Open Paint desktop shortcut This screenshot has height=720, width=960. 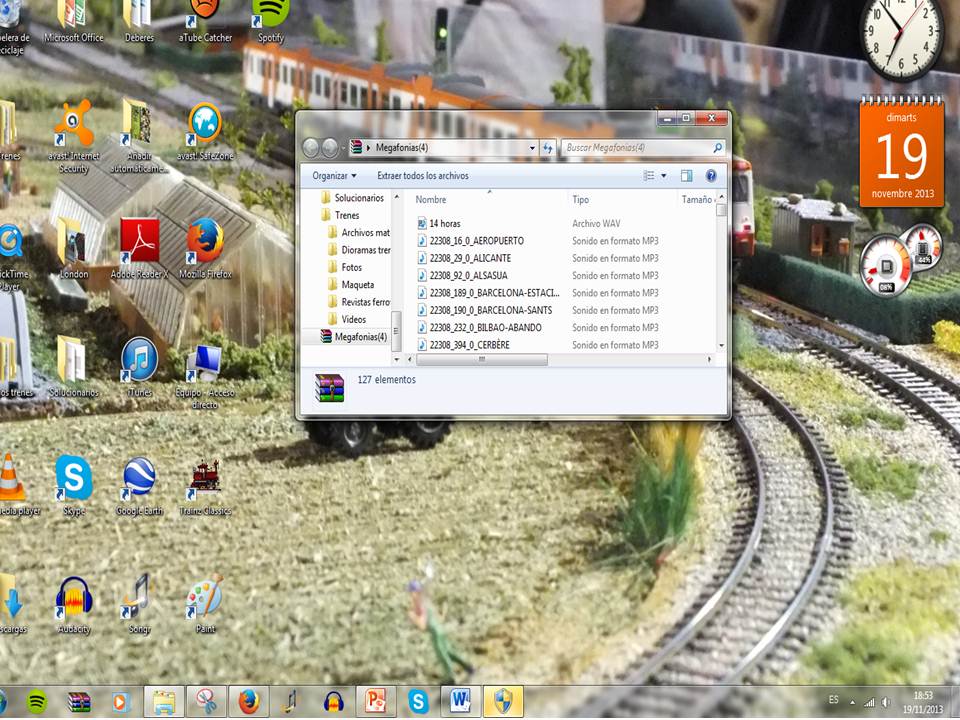click(x=205, y=605)
